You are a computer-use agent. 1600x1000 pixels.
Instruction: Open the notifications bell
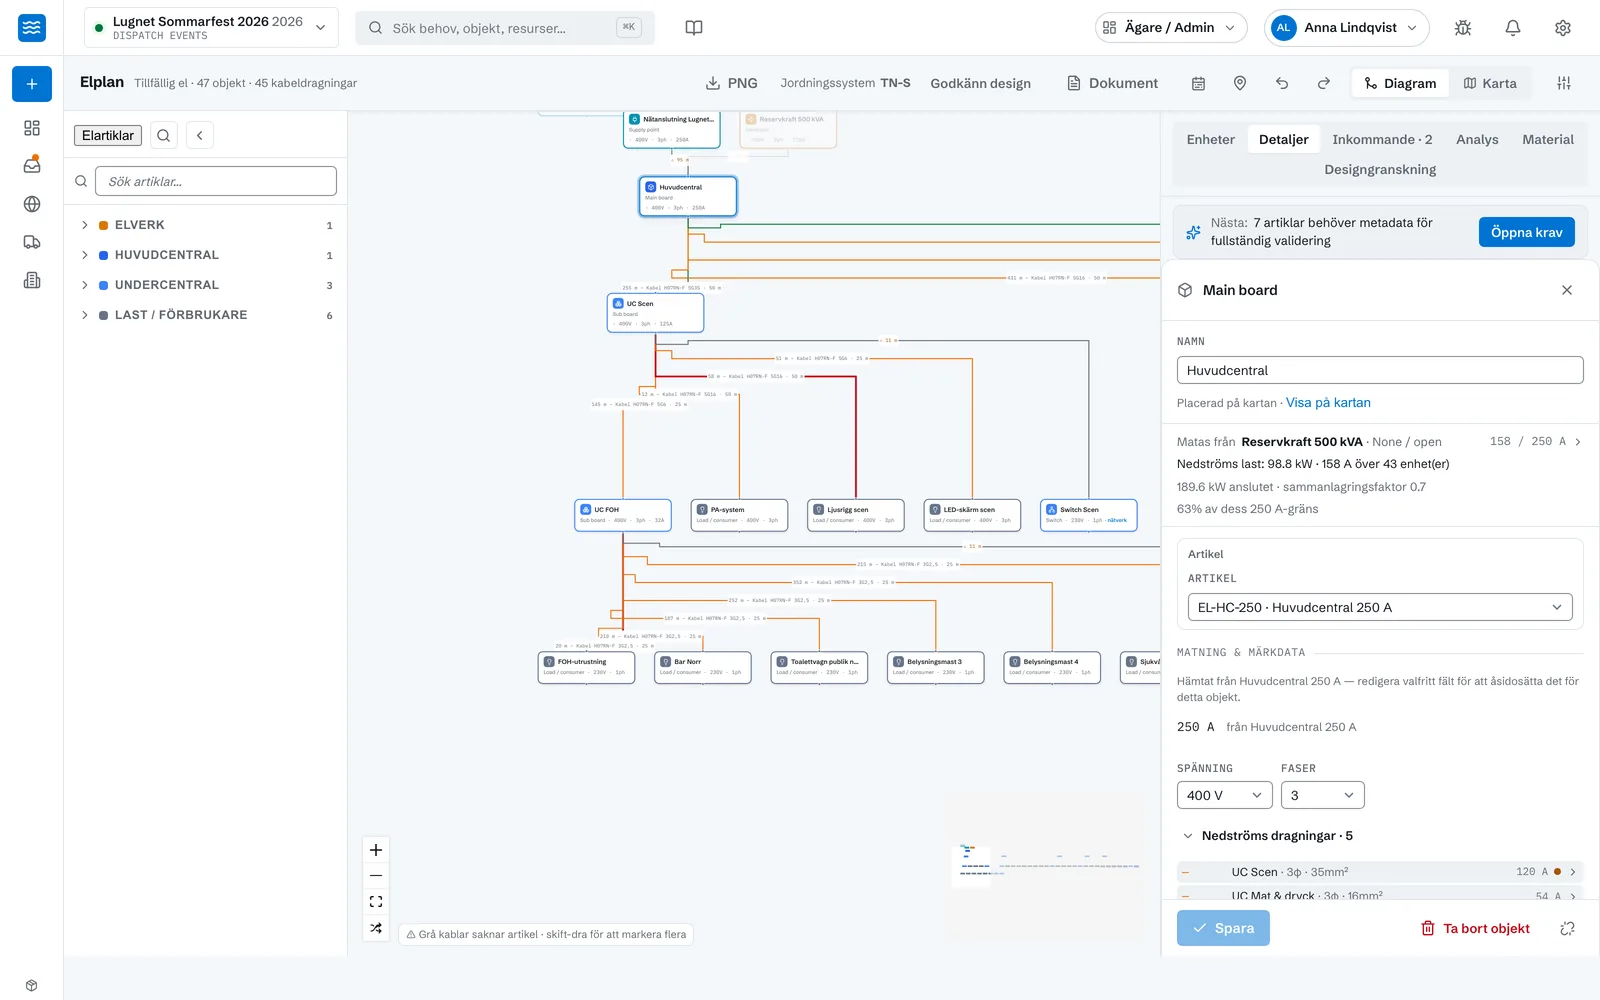(x=1513, y=28)
